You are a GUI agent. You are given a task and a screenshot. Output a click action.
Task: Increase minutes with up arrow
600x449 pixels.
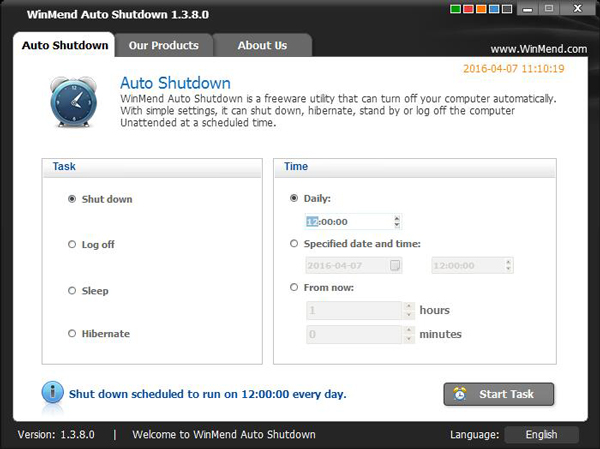[409, 330]
